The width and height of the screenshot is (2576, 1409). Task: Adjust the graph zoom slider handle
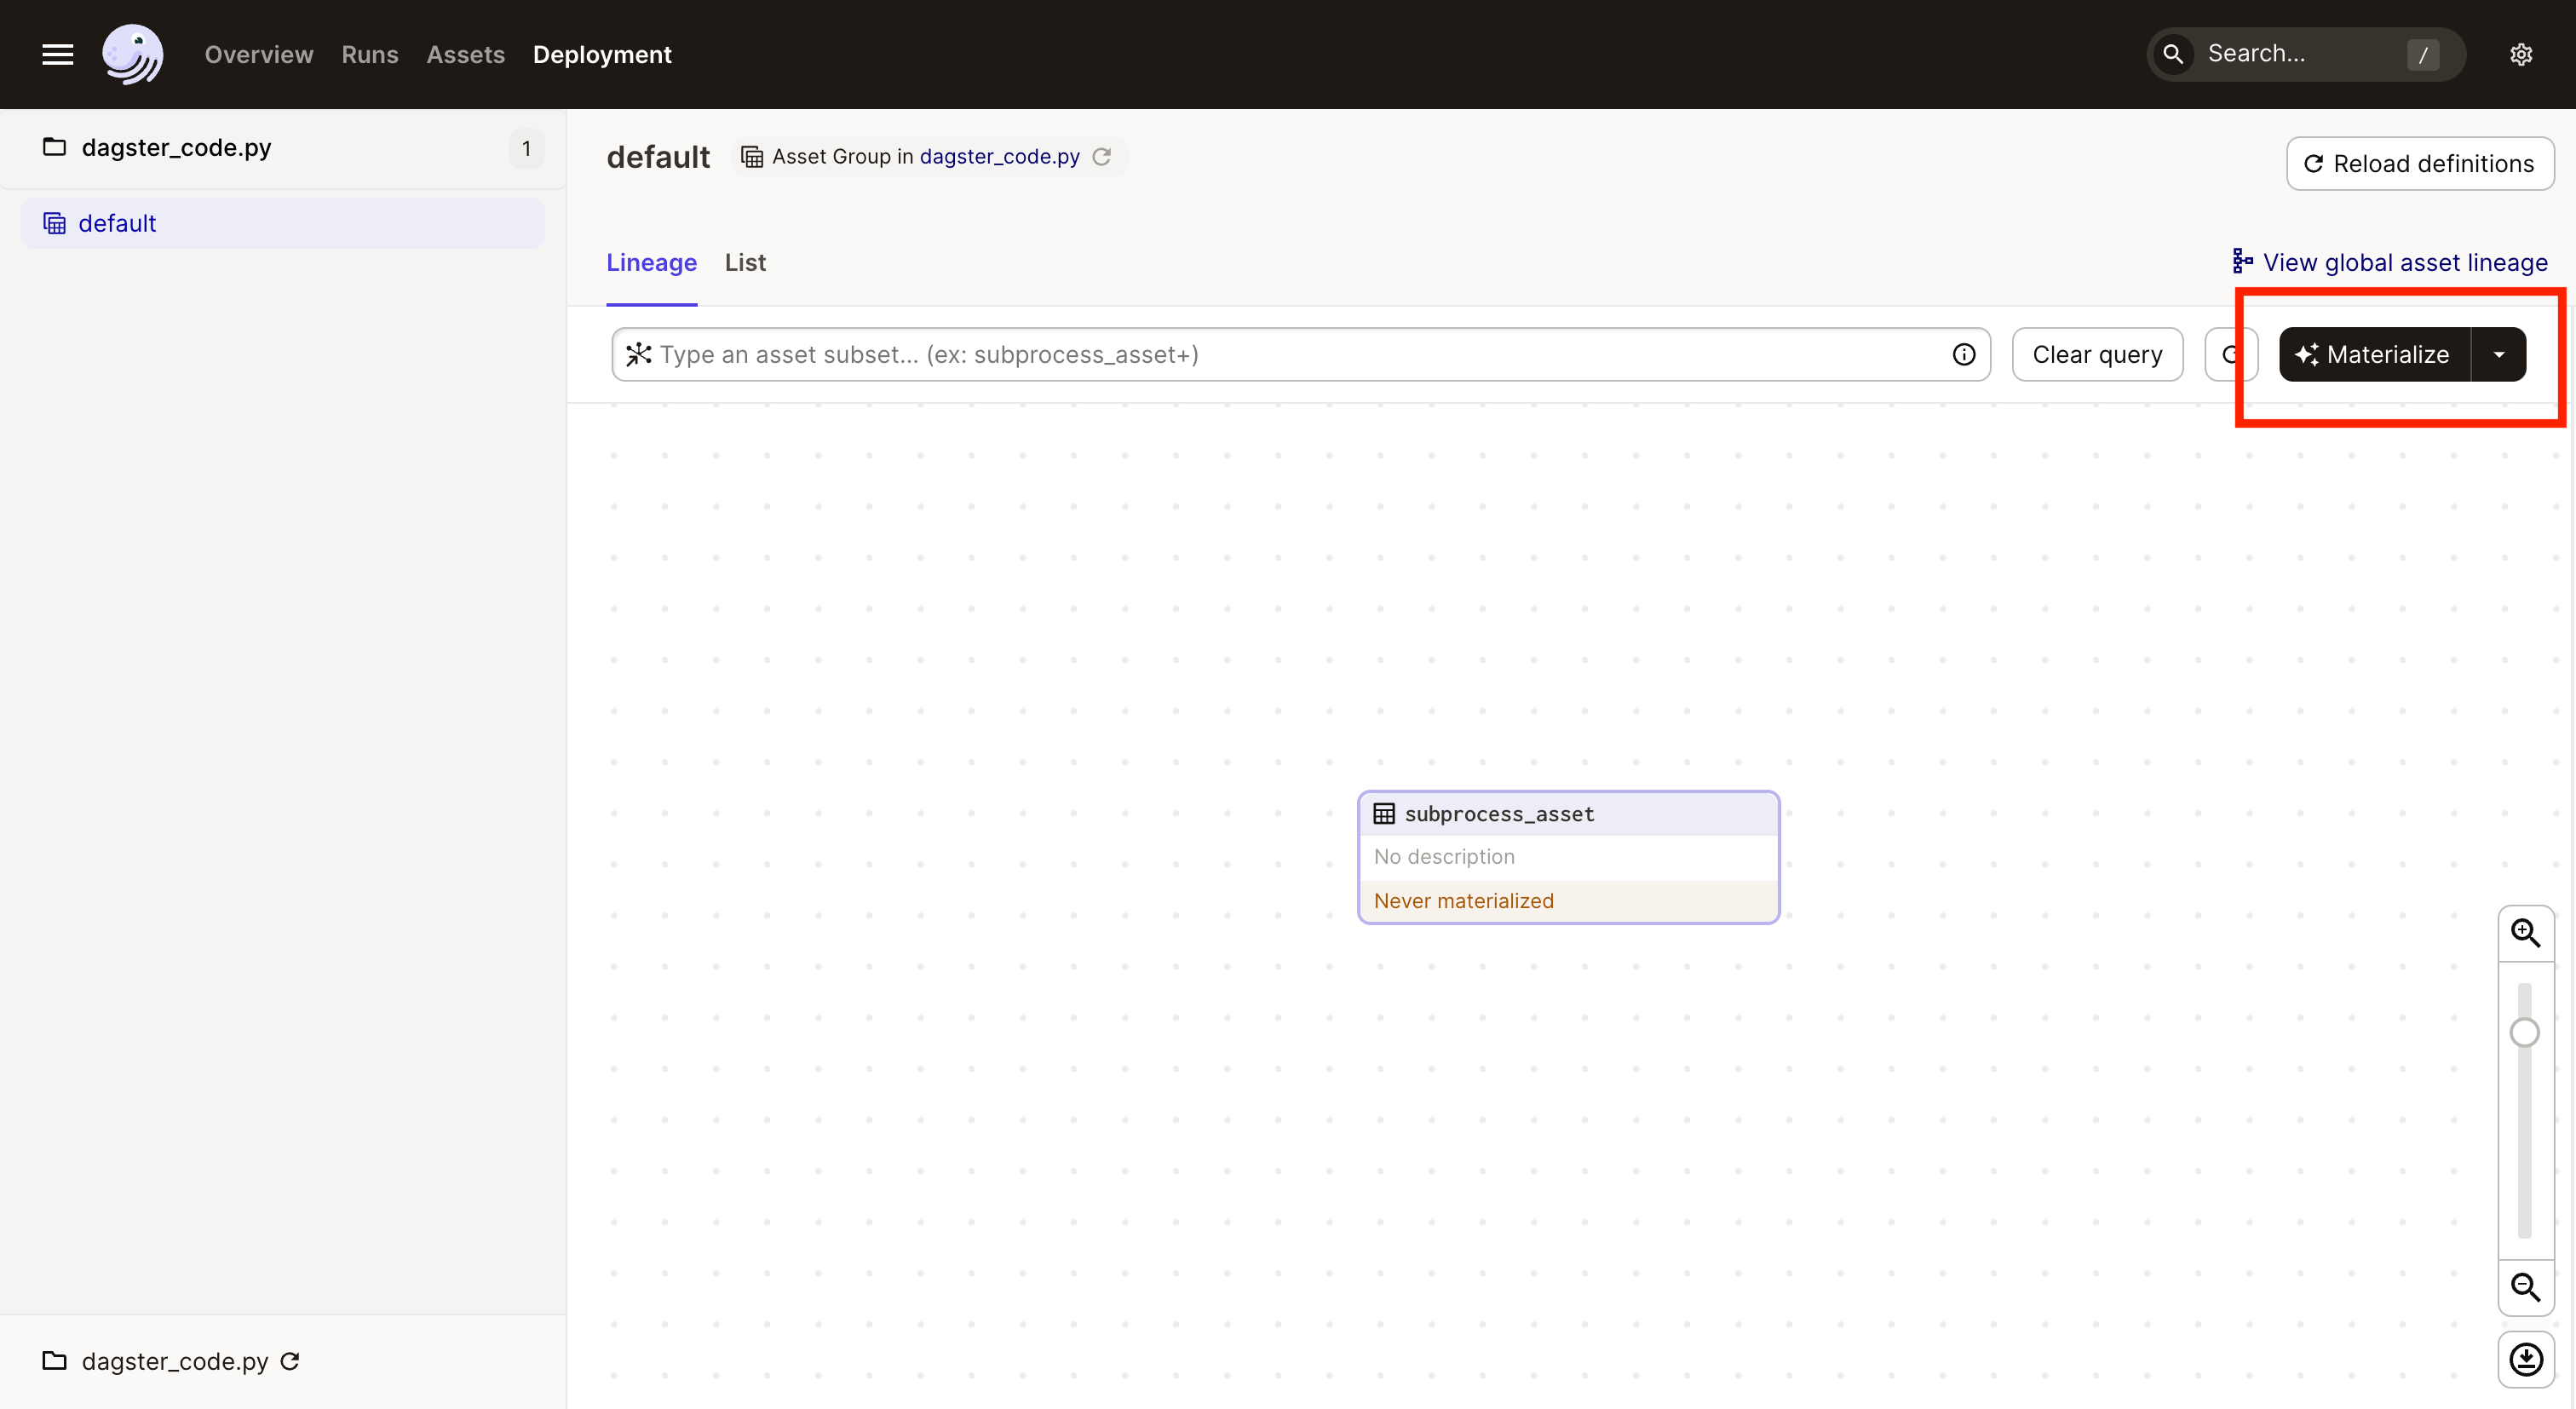click(2524, 1032)
